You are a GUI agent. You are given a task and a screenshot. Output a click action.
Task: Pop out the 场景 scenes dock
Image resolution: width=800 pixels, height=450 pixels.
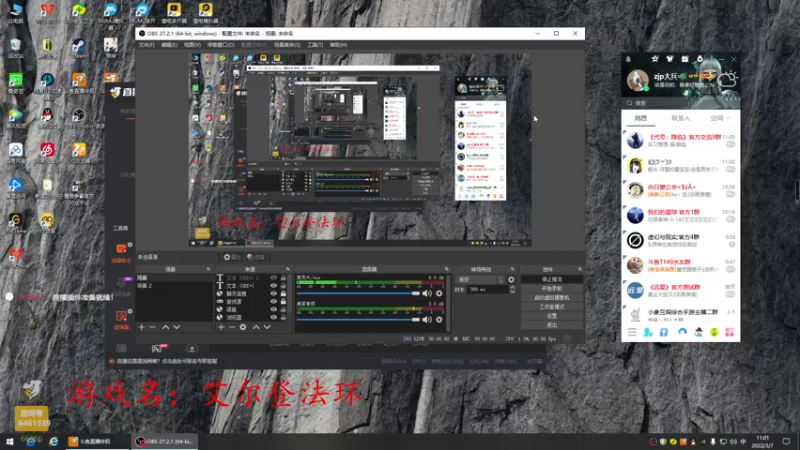pyautogui.click(x=208, y=269)
